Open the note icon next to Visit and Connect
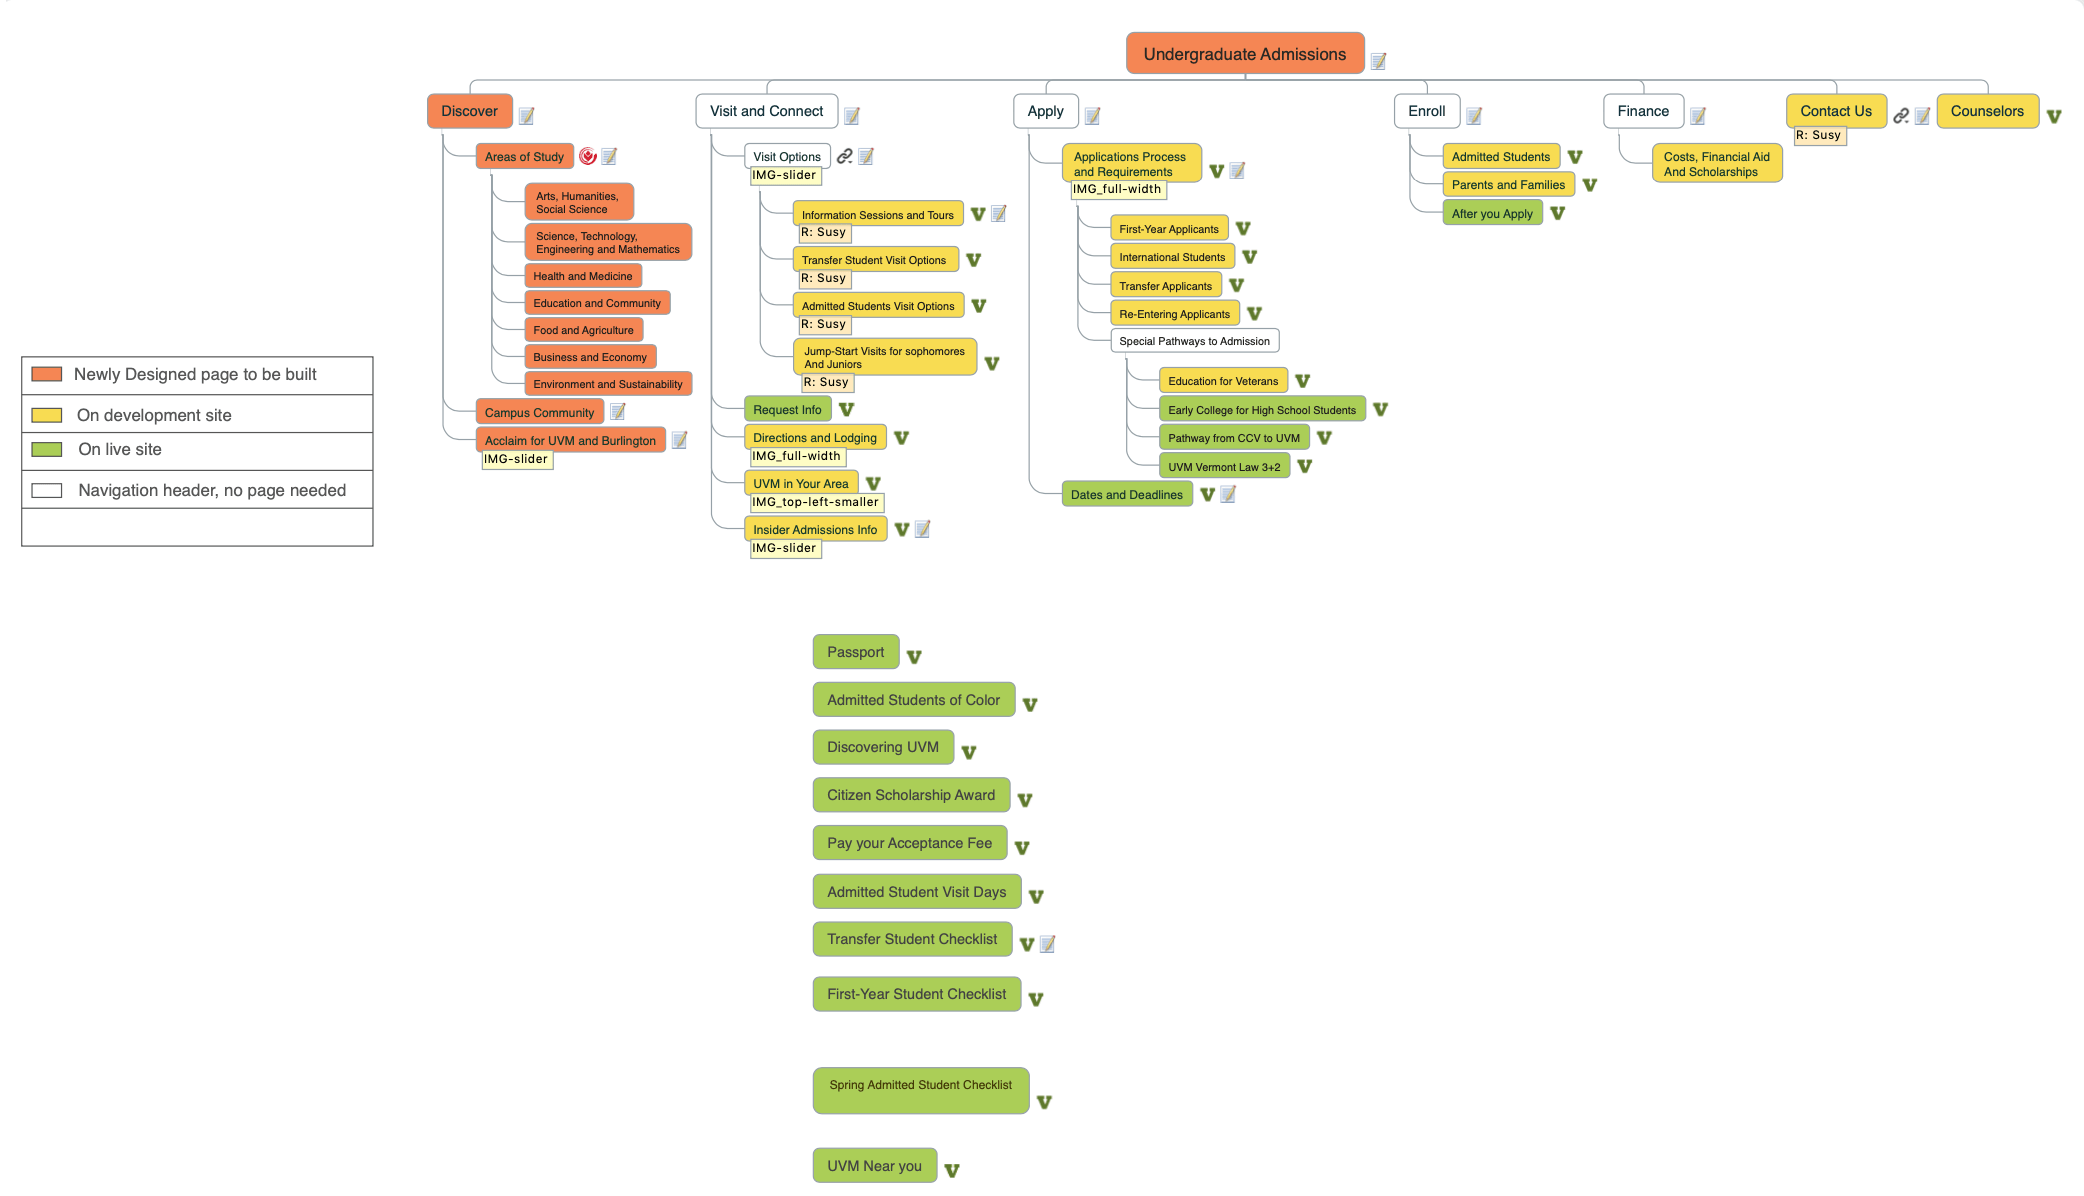This screenshot has height=1196, width=2084. (852, 116)
